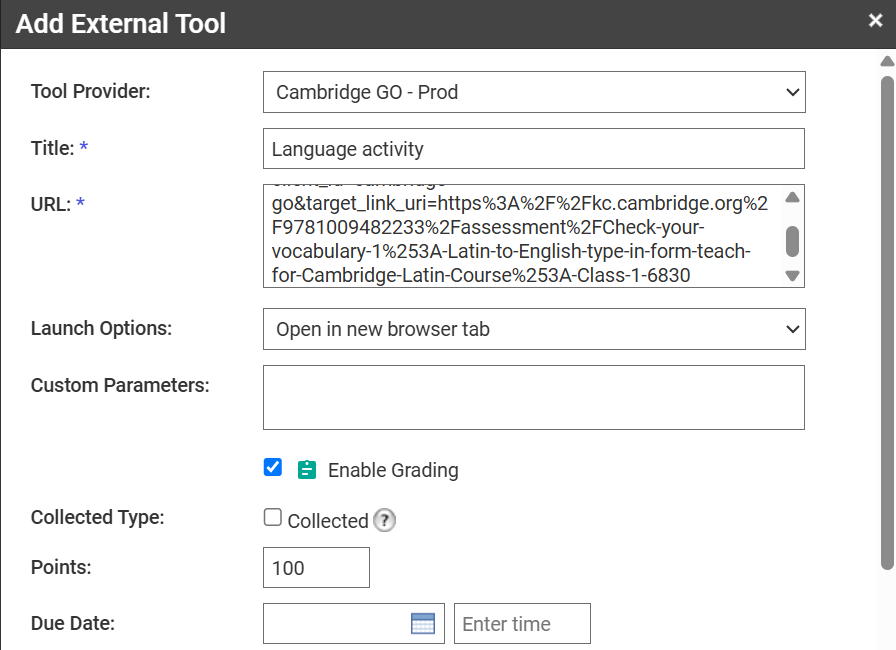Click the Enter time field
Image resolution: width=896 pixels, height=650 pixels.
click(522, 624)
